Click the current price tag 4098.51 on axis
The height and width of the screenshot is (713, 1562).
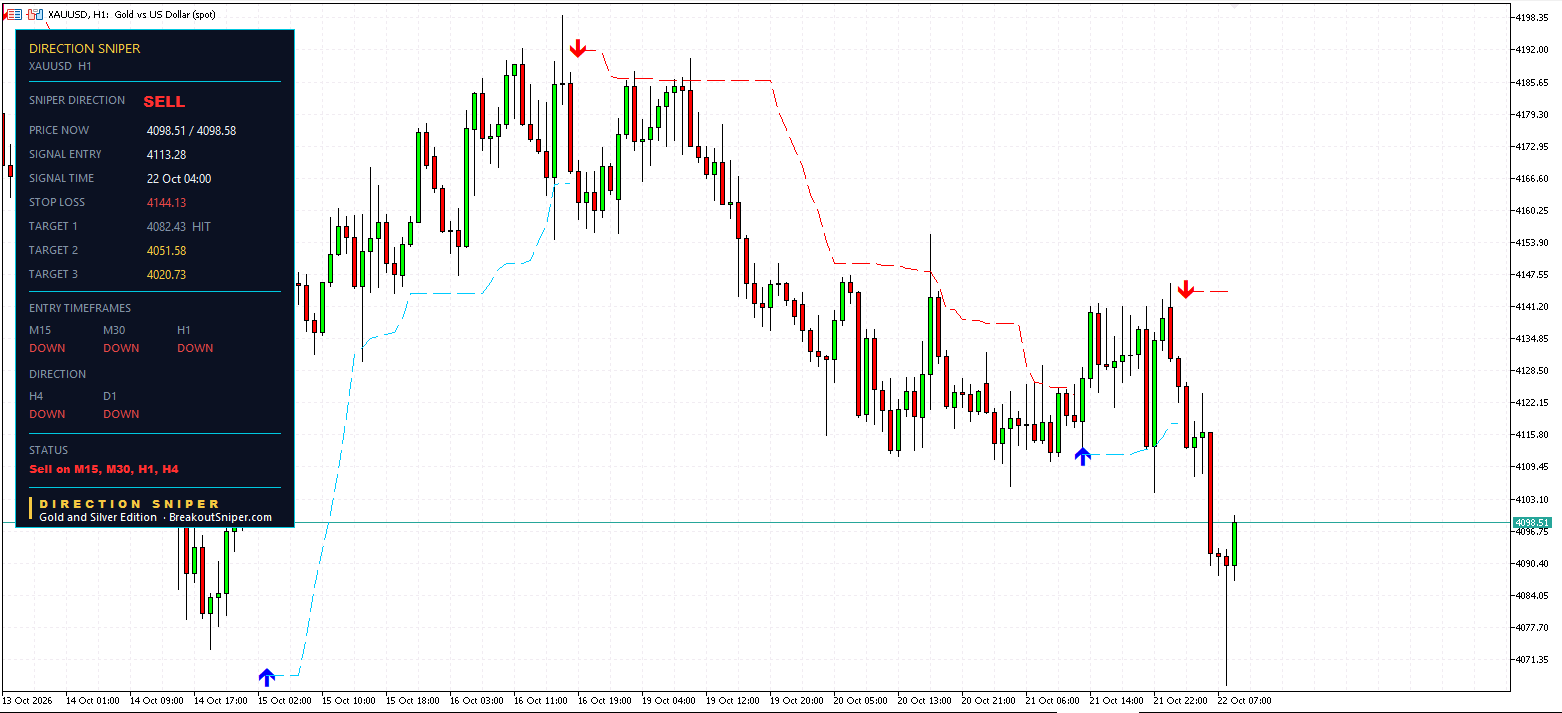click(1532, 523)
